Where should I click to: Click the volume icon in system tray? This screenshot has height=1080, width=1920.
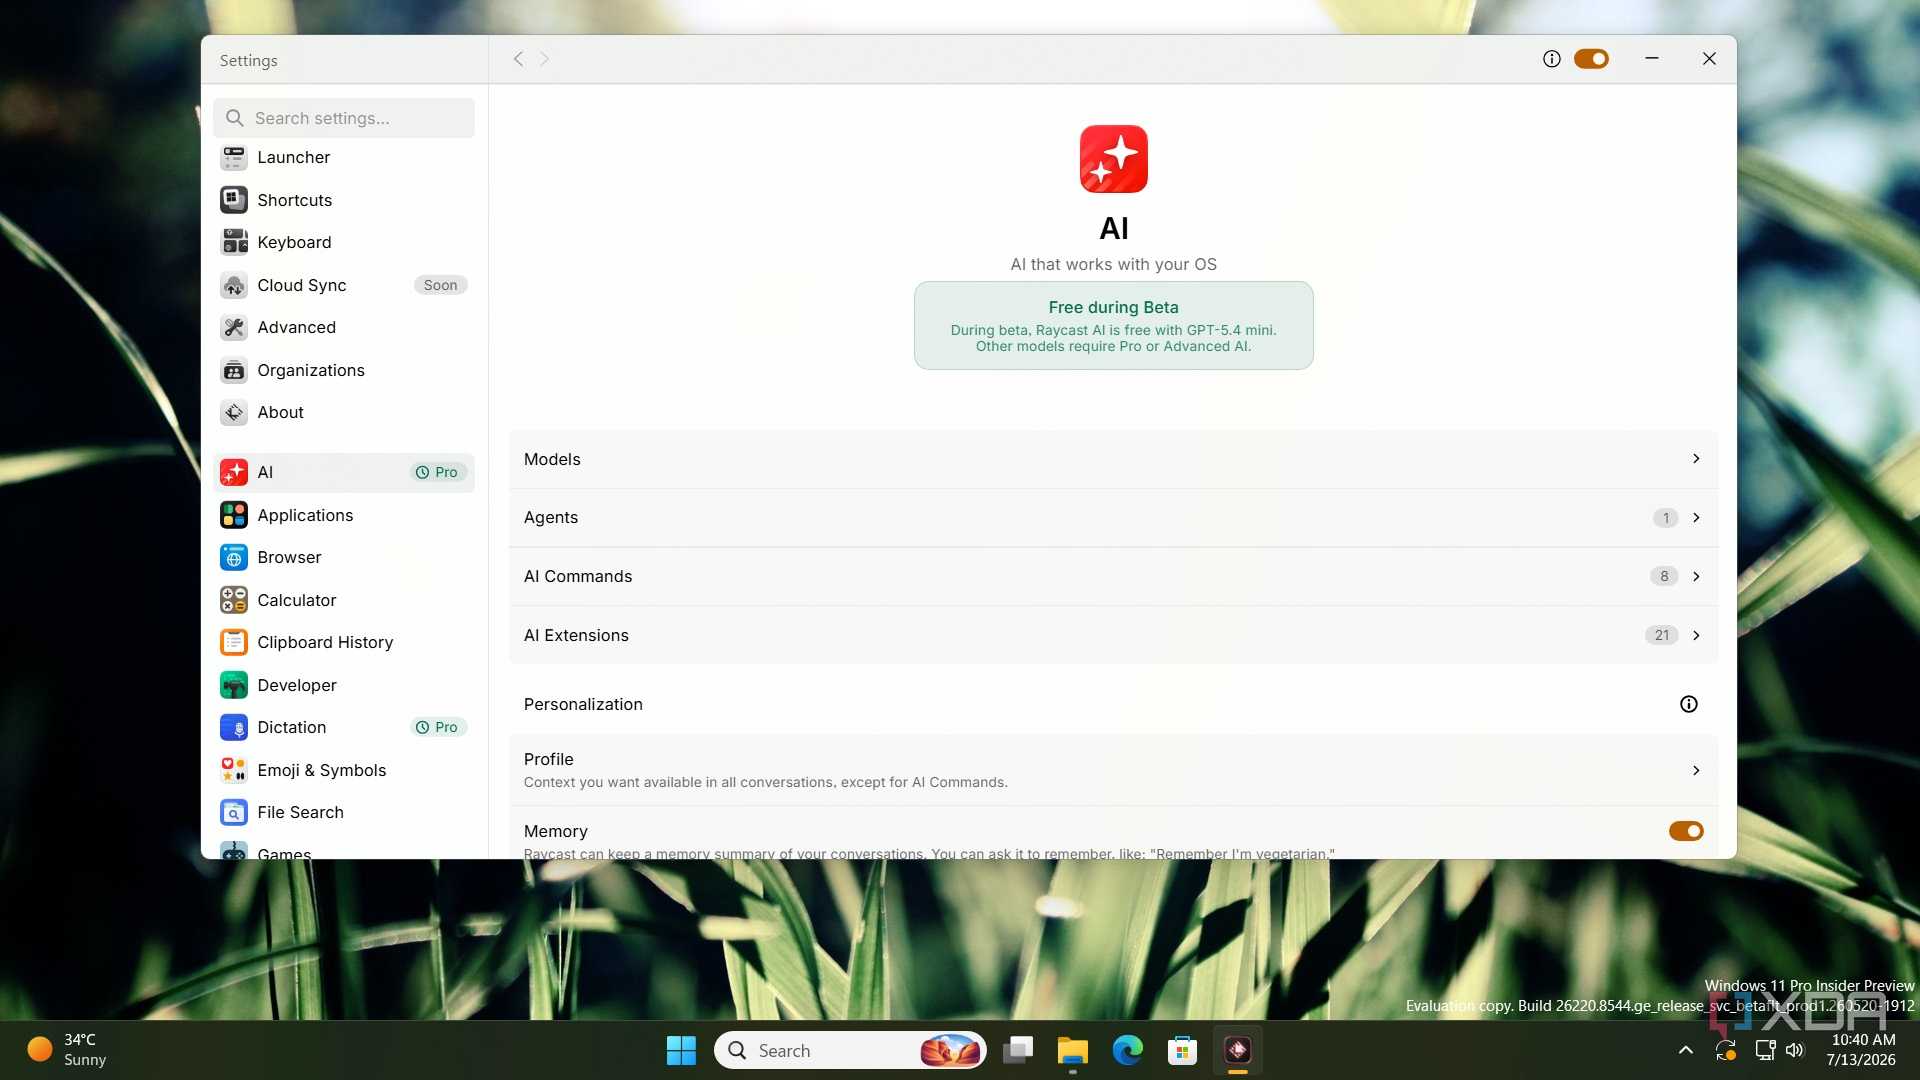click(x=1795, y=1050)
